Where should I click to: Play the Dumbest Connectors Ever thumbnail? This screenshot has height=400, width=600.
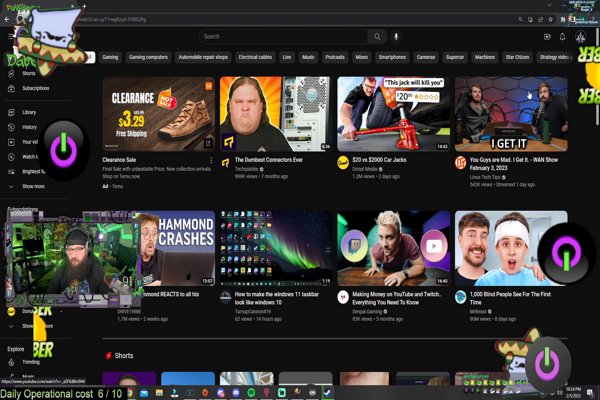pyautogui.click(x=276, y=114)
